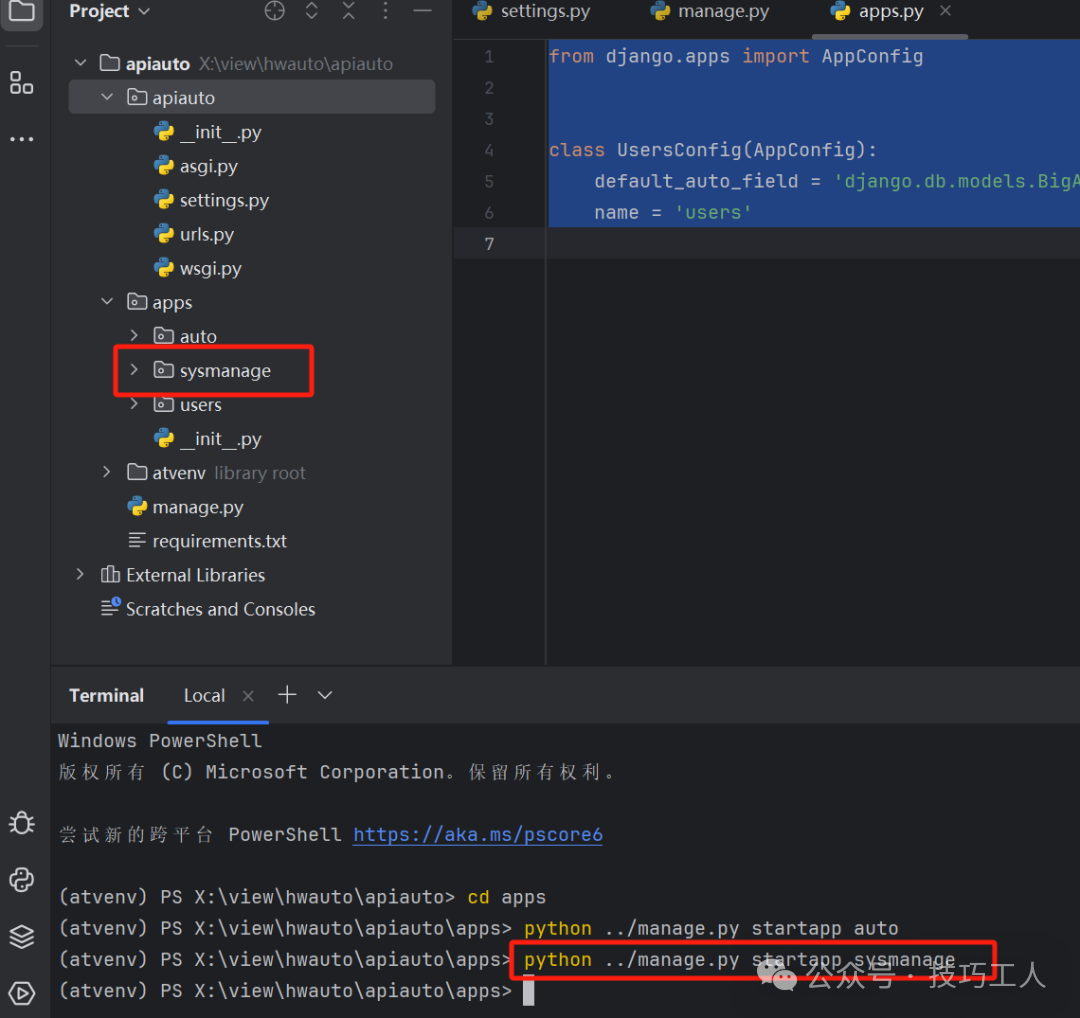Click the Collapse All icon in Project panel
The height and width of the screenshot is (1018, 1080).
348,11
